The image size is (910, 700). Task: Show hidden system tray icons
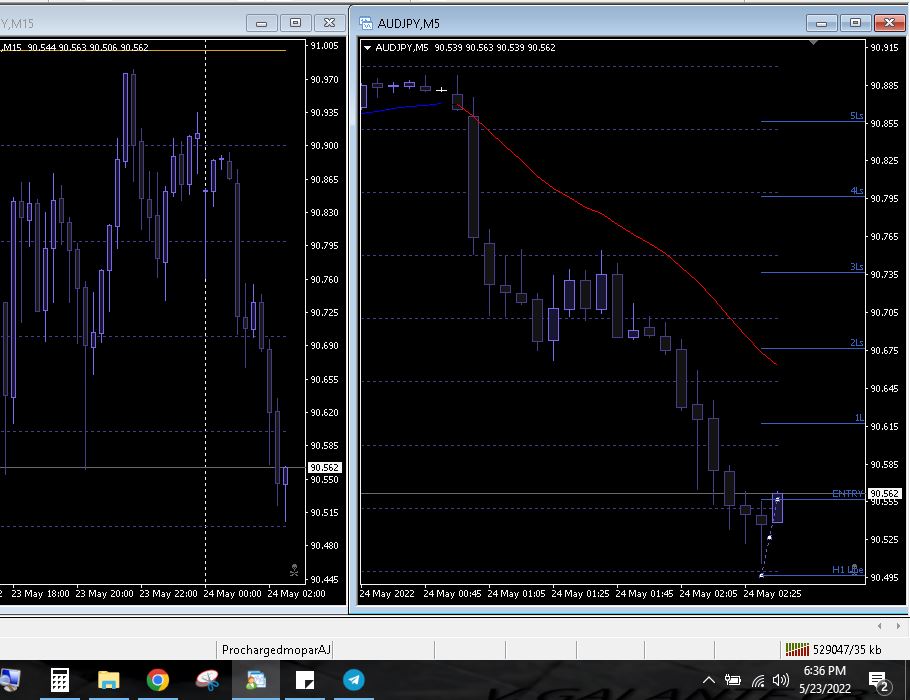coord(709,680)
